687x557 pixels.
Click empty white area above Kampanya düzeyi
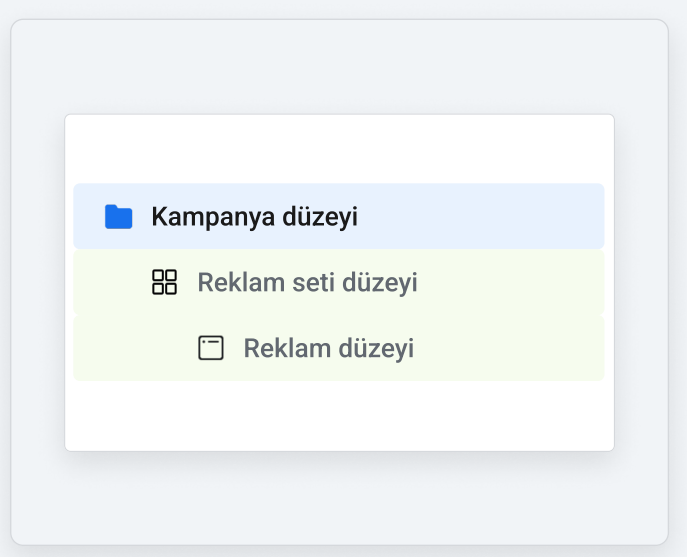pos(340,149)
